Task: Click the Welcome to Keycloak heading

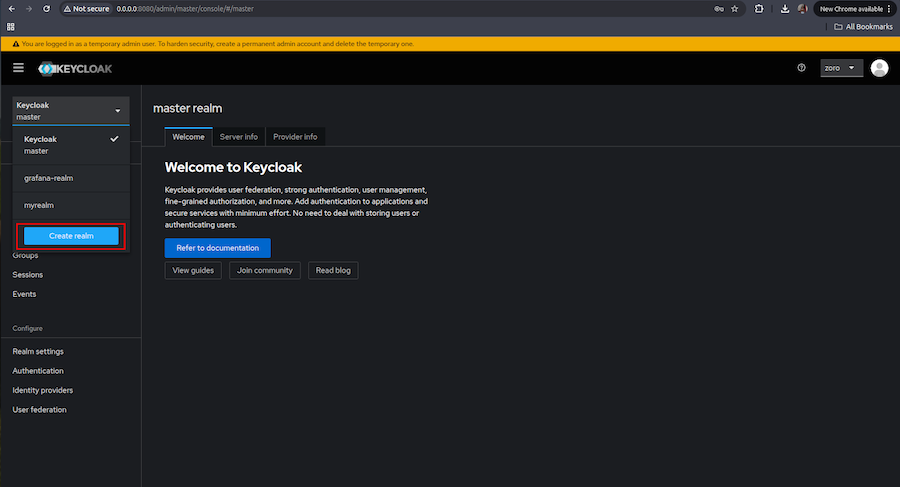Action: click(233, 167)
